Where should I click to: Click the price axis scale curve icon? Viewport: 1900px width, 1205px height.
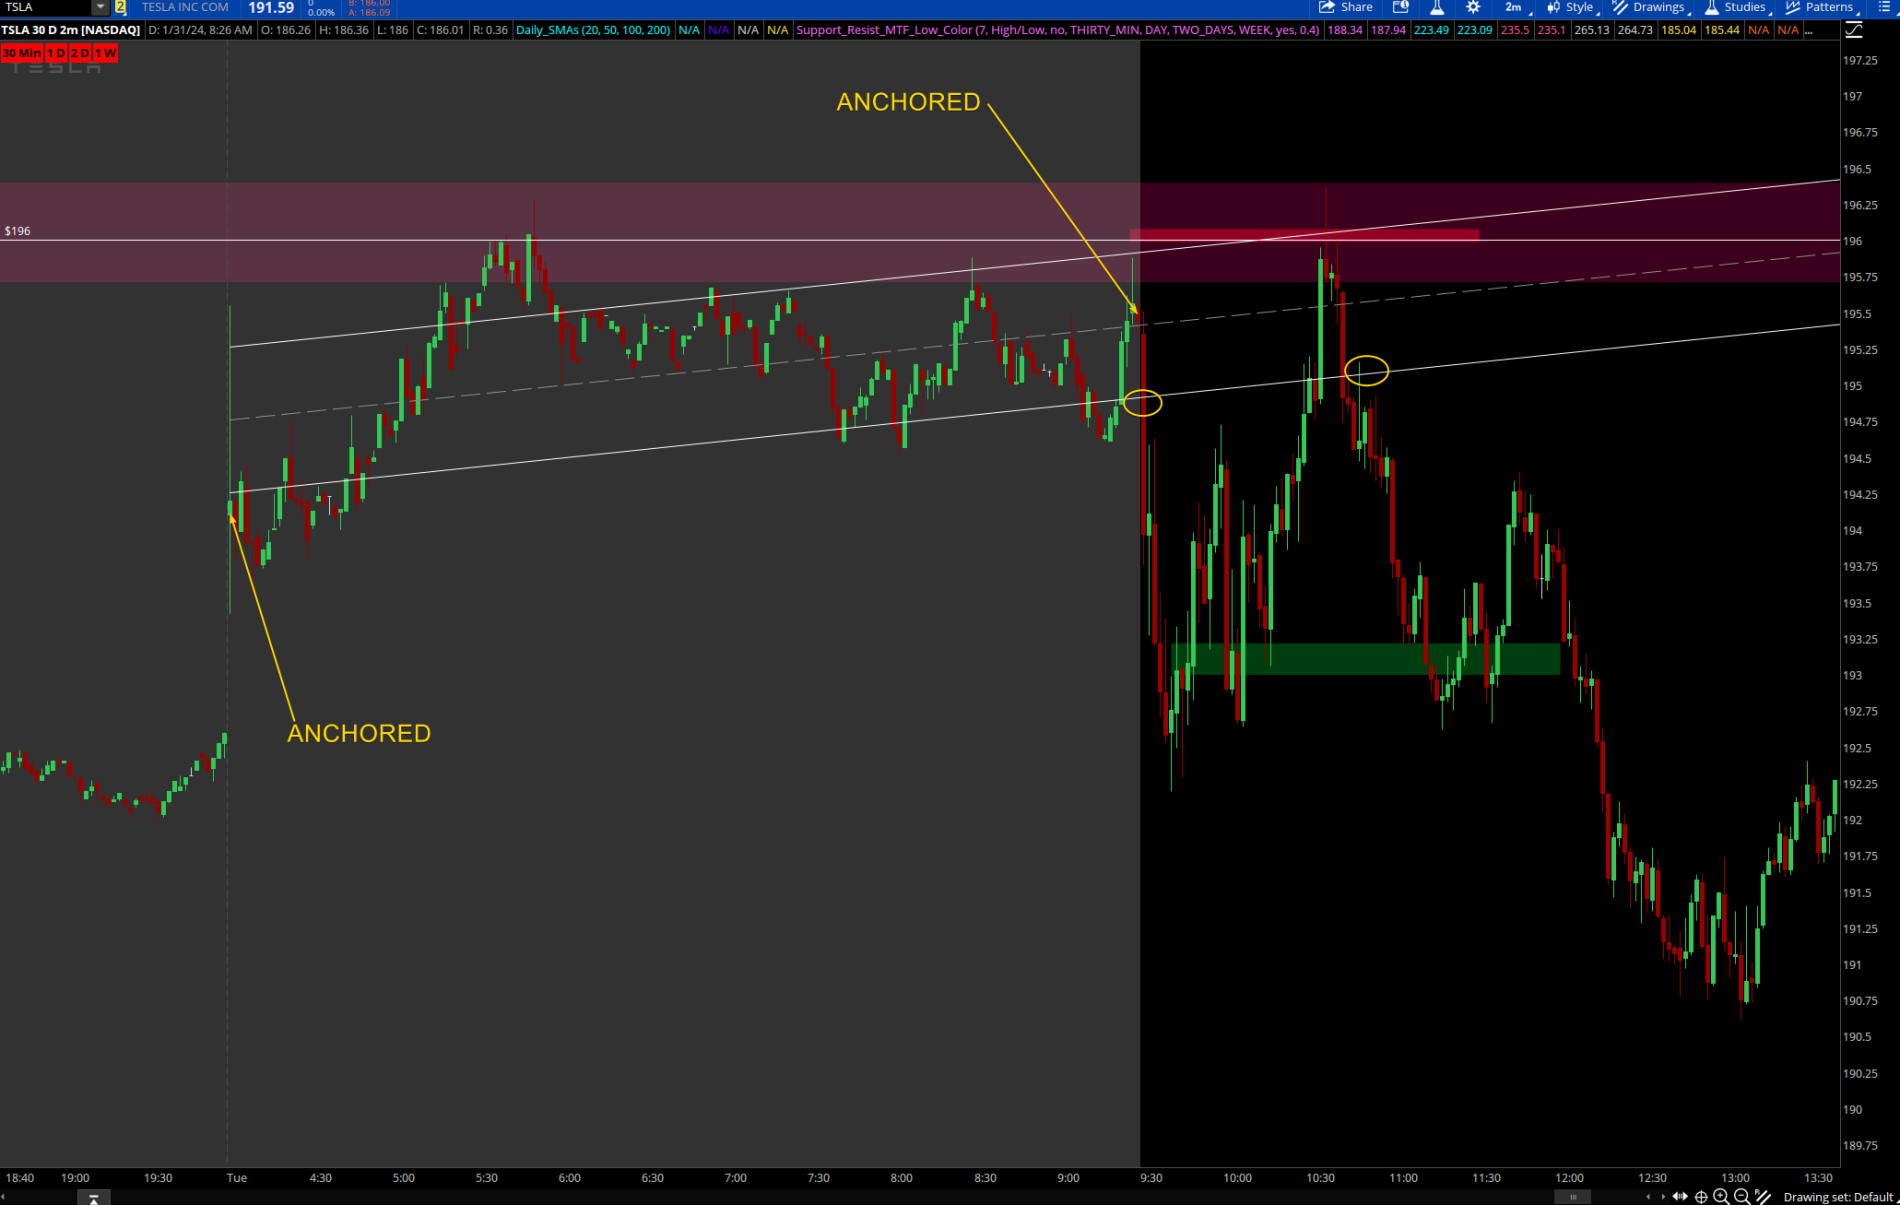tap(1853, 30)
